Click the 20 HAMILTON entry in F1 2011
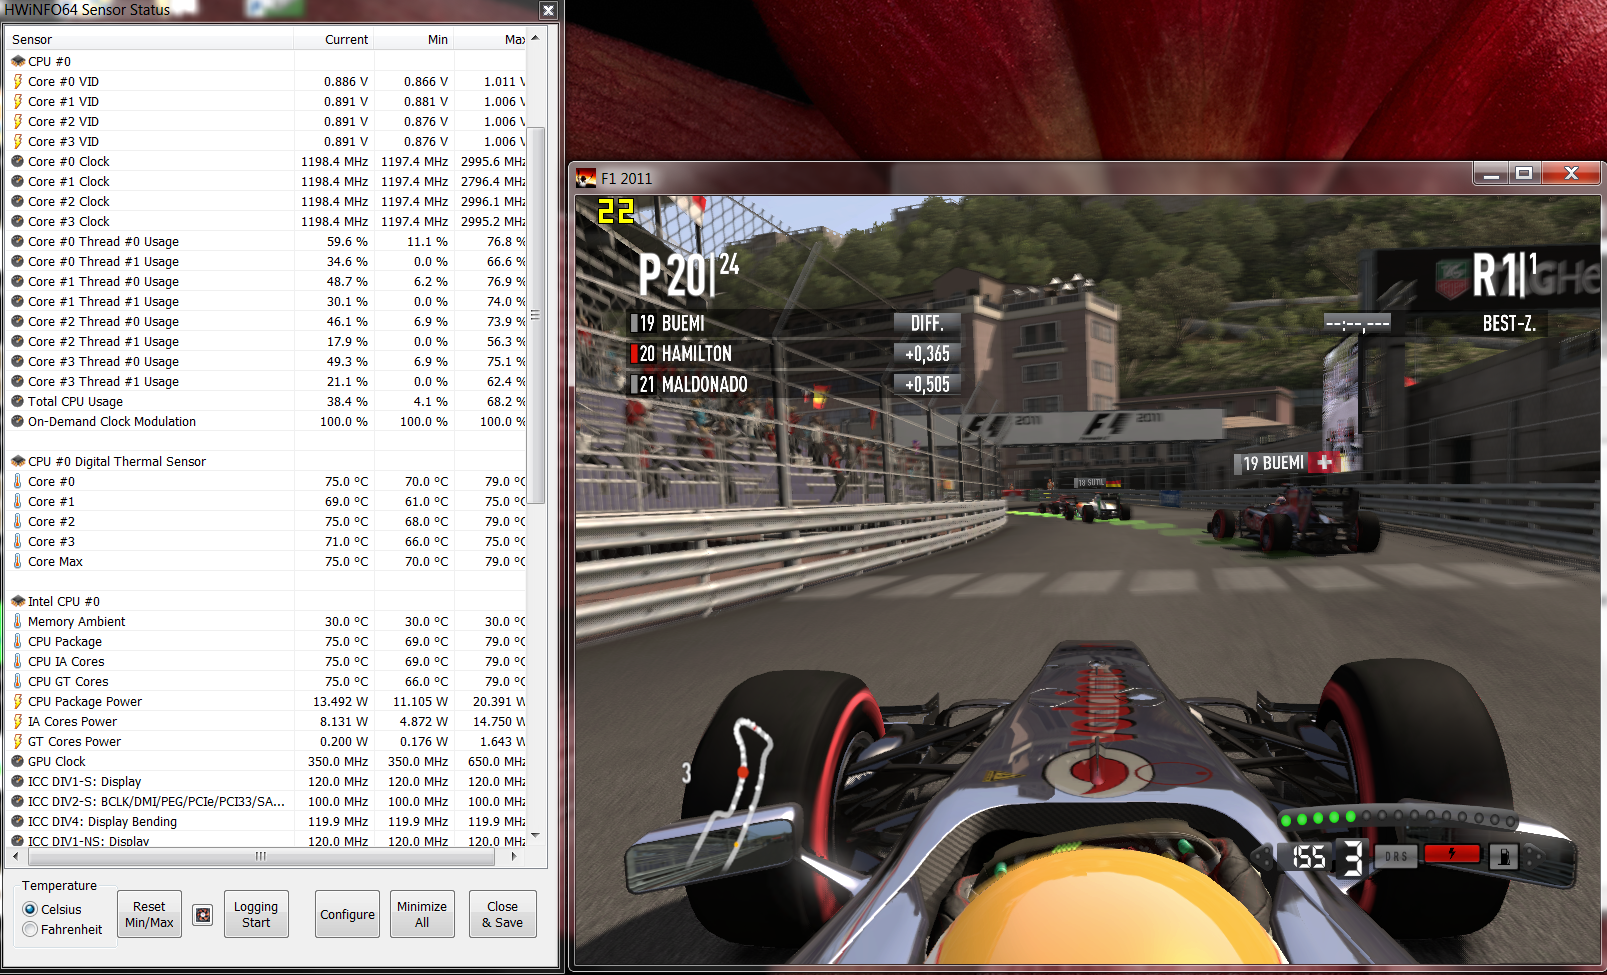Screen dimensions: 1607x975 [x=686, y=354]
